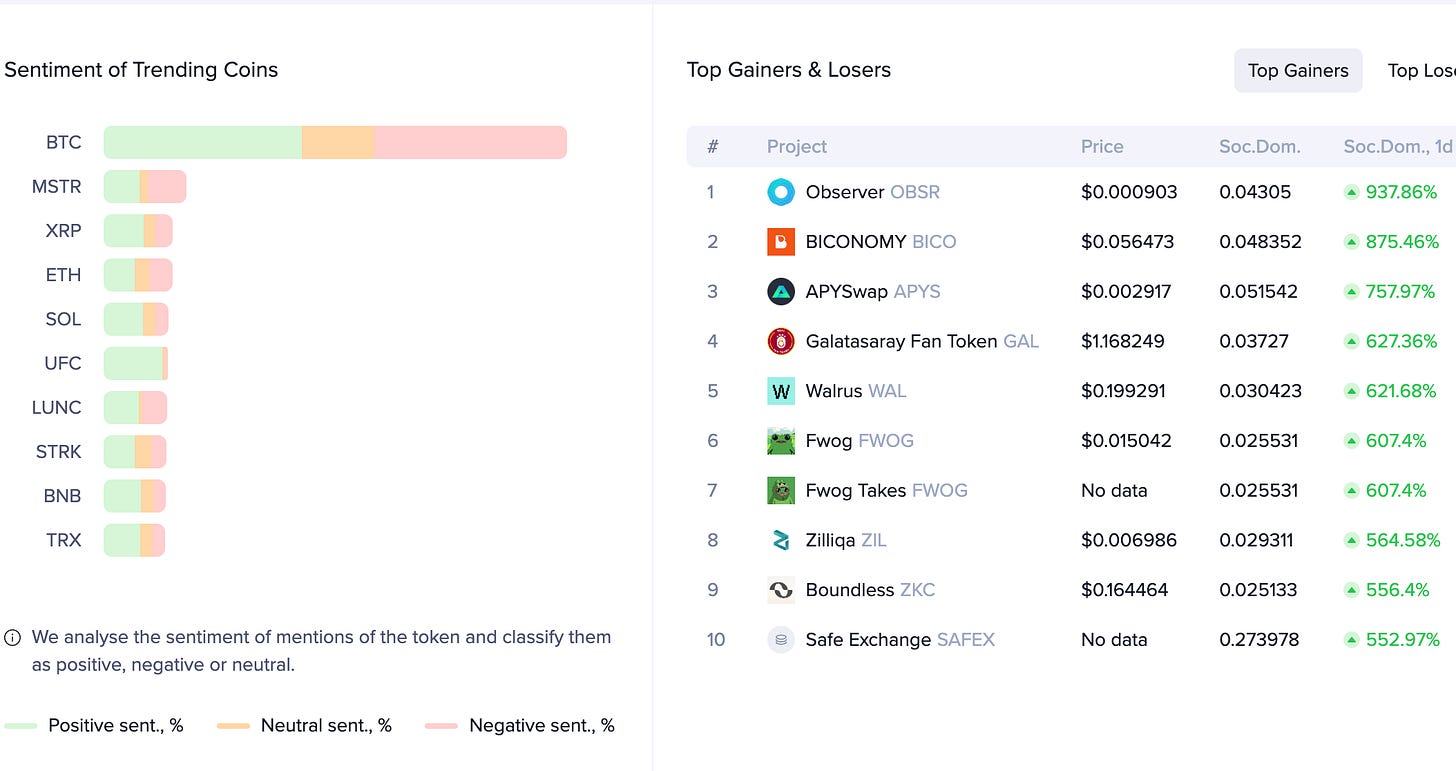This screenshot has width=1456, height=771.
Task: Switch to the Top Losers tab
Action: click(1421, 70)
